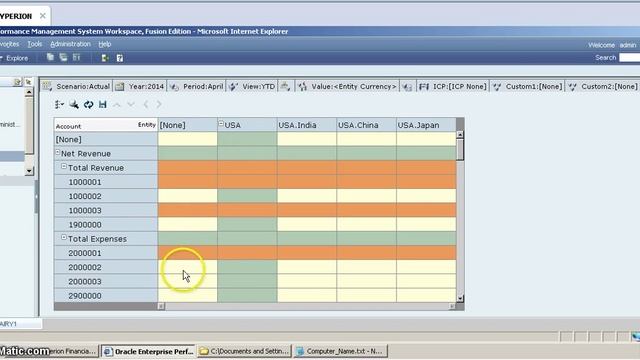The image size is (640, 360).
Task: Change the ICP:[ICP None] selection
Action: (x=460, y=87)
